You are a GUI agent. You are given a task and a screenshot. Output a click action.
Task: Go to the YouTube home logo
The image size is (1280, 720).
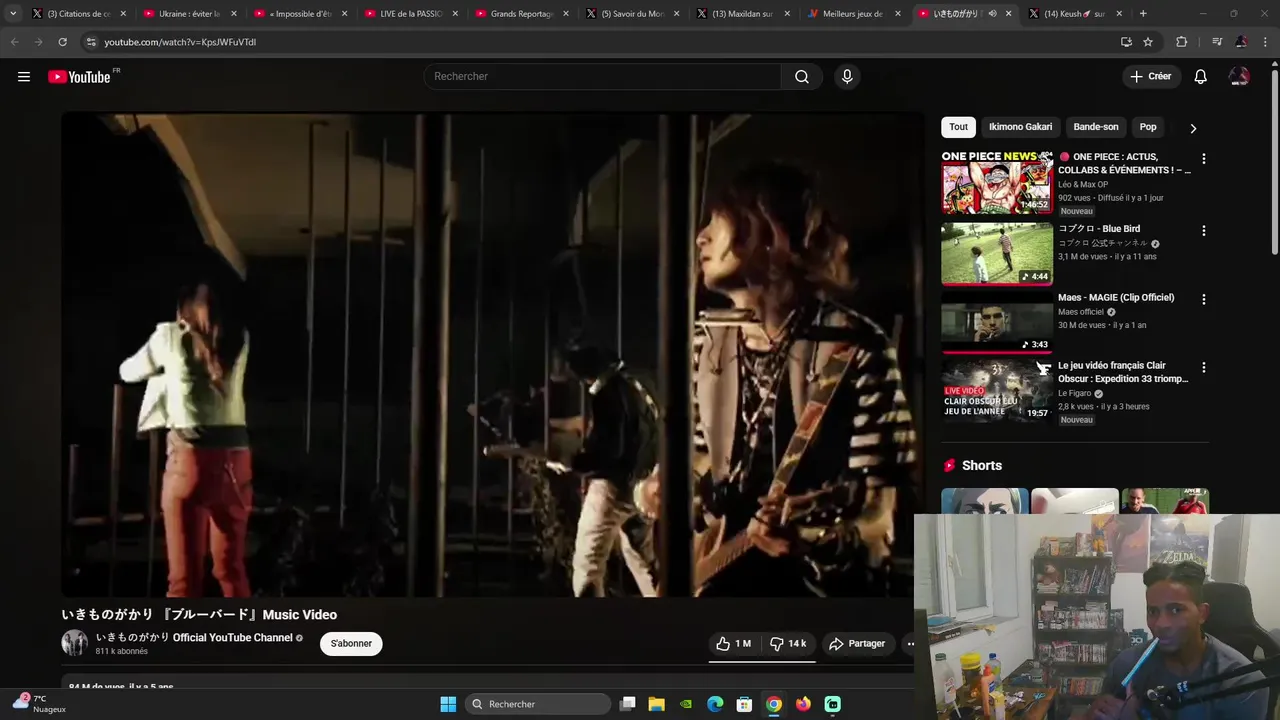[x=79, y=77]
